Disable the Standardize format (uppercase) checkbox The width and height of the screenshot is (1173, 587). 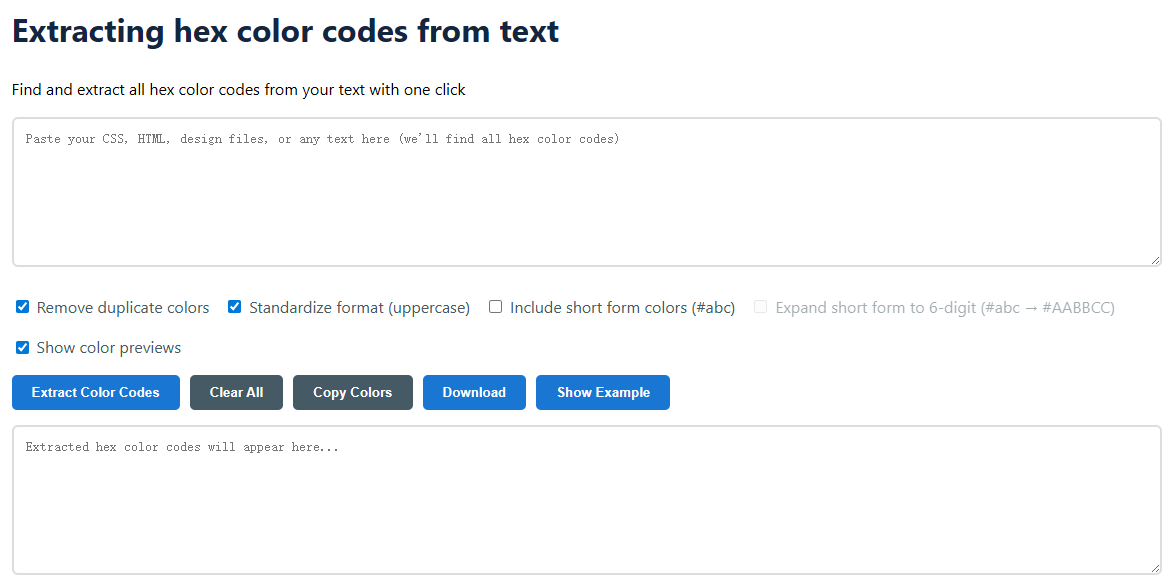235,307
